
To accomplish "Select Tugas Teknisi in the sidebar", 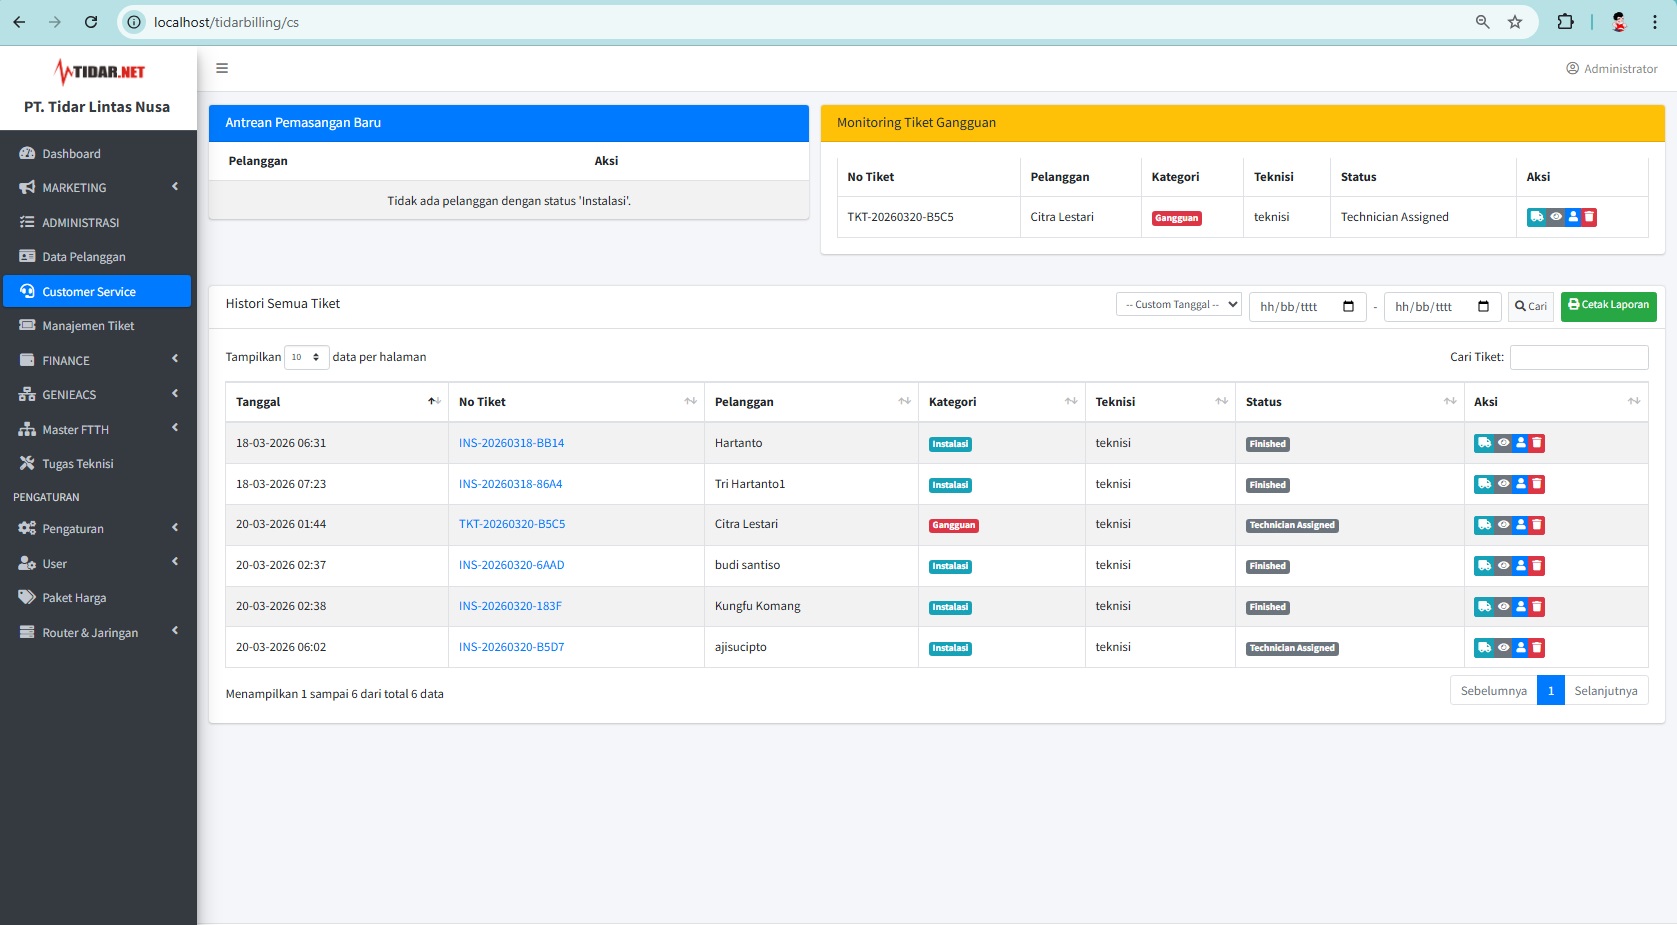I will click(x=98, y=464).
